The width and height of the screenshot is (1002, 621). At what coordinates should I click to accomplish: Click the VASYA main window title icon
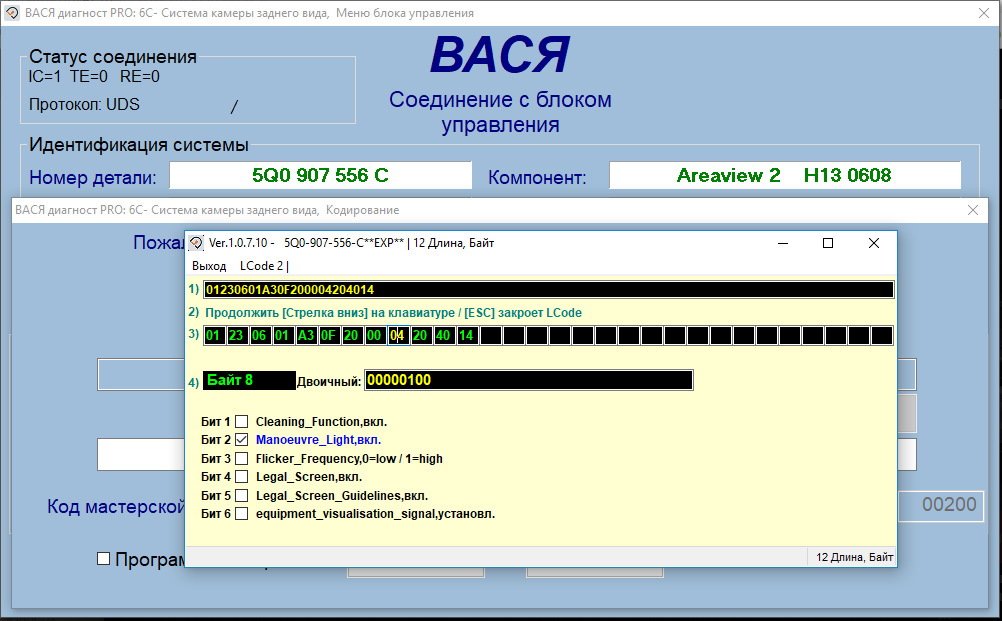(12, 13)
